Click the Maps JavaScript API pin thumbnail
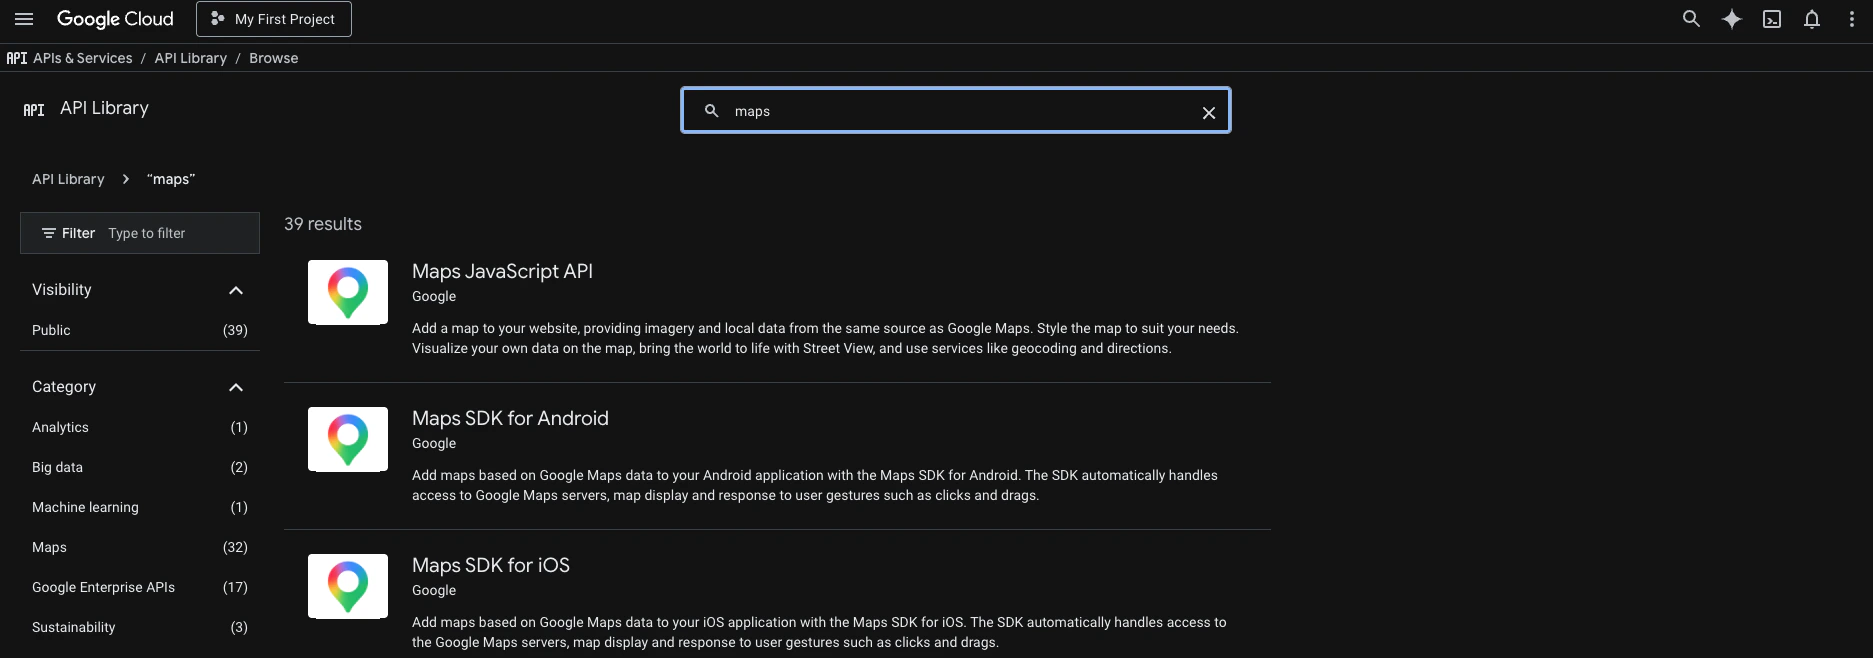This screenshot has height=658, width=1873. (348, 292)
